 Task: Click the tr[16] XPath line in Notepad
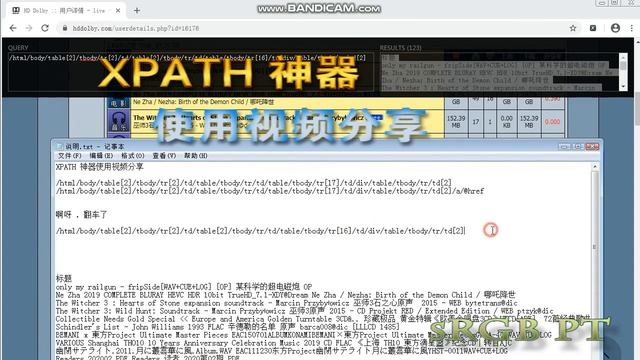[260, 231]
